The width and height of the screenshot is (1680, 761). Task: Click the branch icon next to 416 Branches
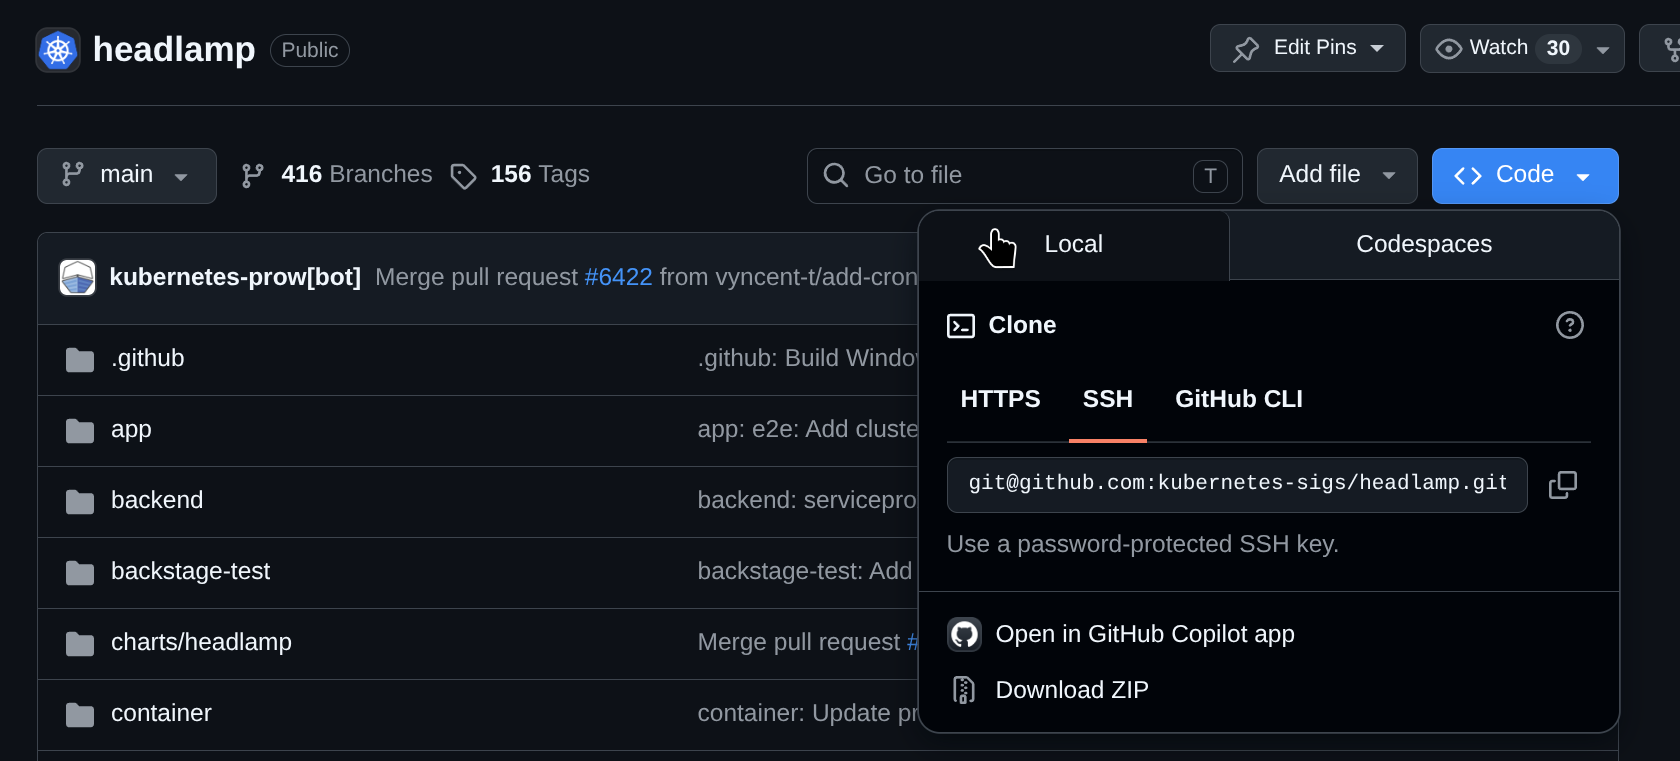pos(253,175)
